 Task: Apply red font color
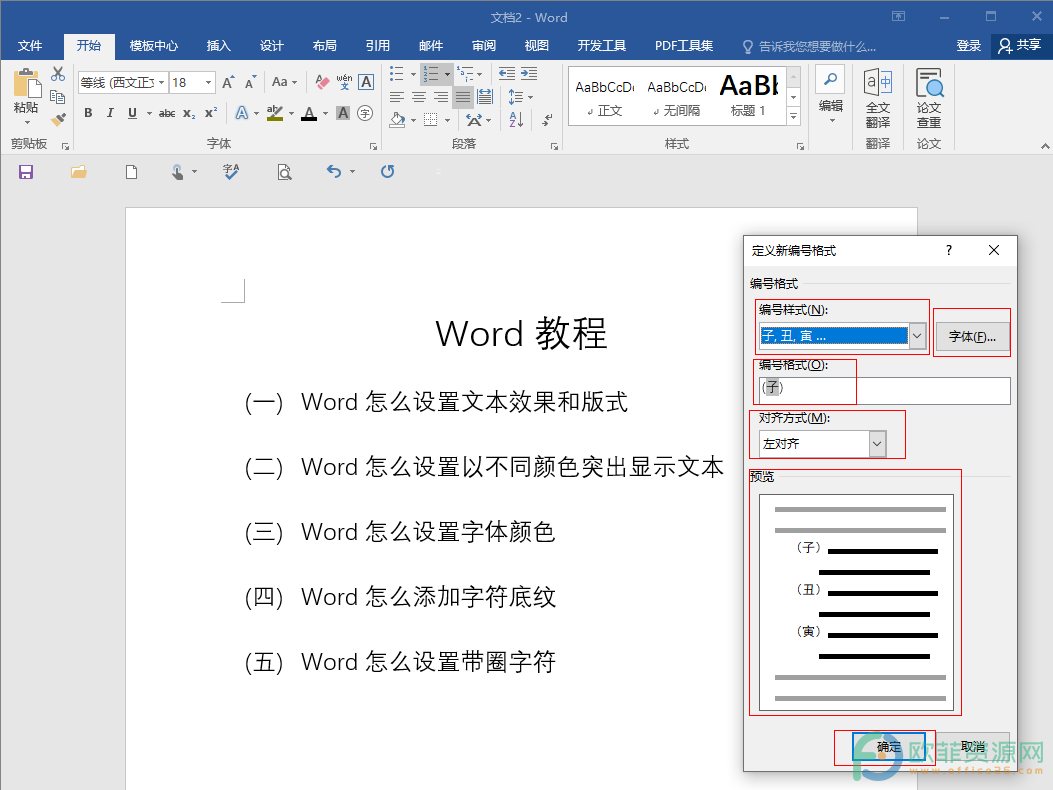point(309,113)
